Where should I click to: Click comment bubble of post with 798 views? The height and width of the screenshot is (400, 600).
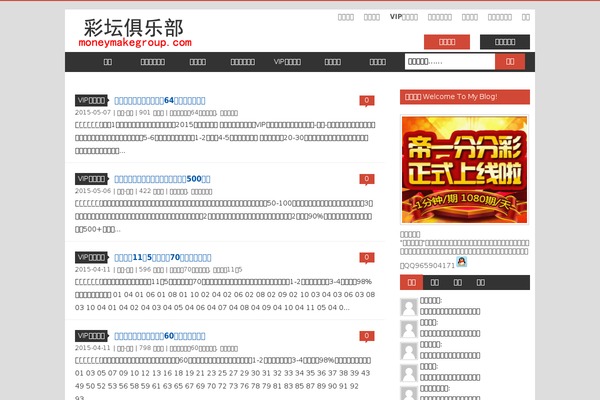pos(367,336)
